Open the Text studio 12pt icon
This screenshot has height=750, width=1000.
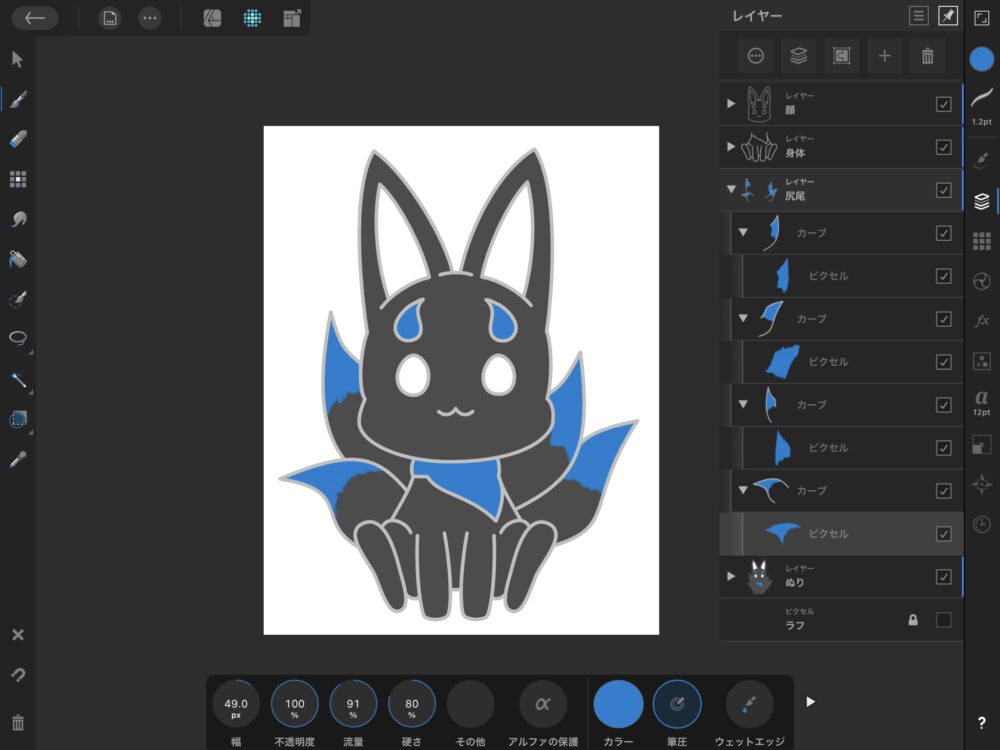point(982,402)
